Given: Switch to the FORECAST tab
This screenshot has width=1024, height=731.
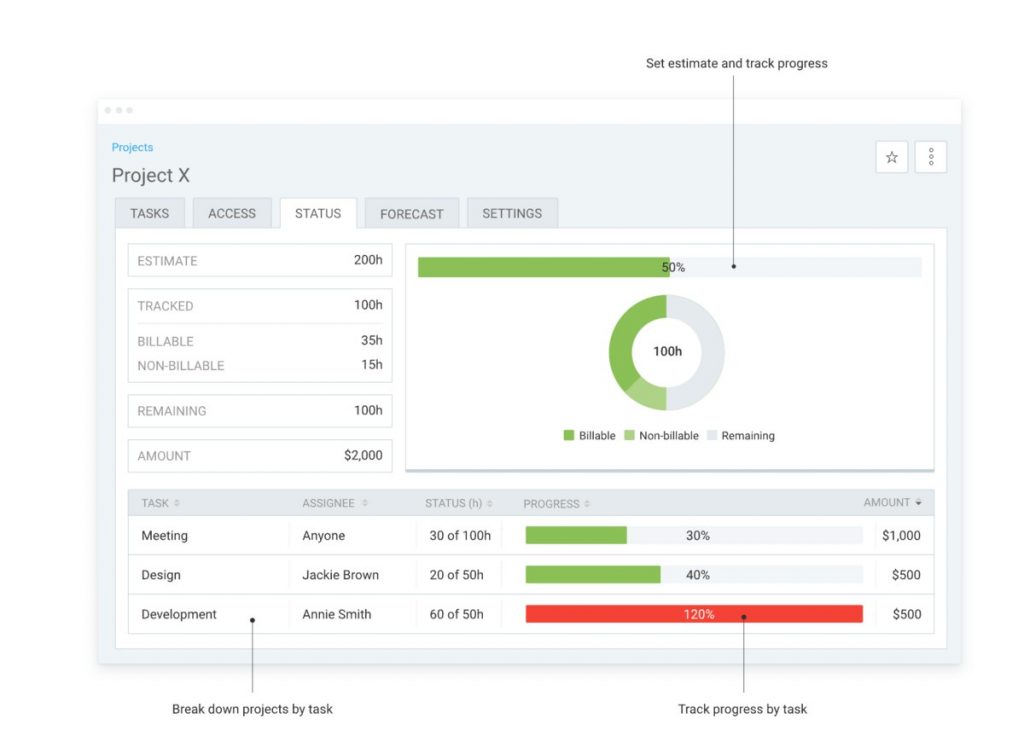Looking at the screenshot, I should (x=411, y=213).
